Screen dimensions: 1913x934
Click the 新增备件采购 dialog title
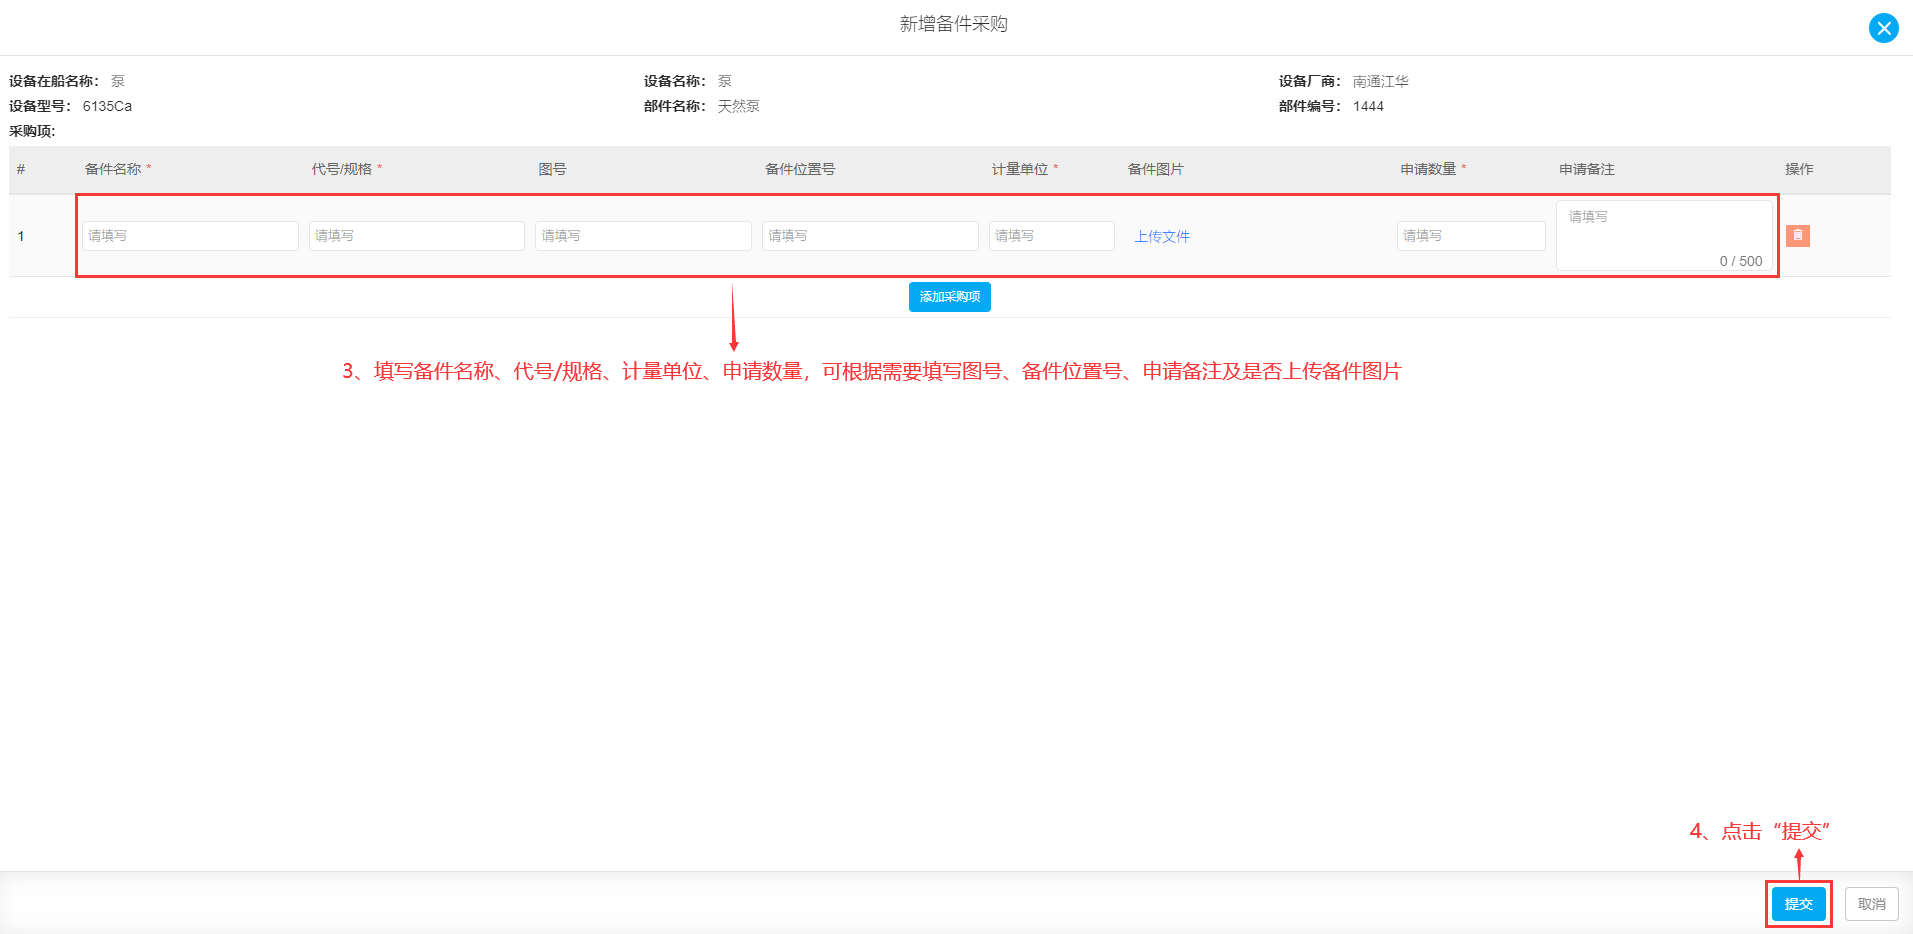point(953,24)
